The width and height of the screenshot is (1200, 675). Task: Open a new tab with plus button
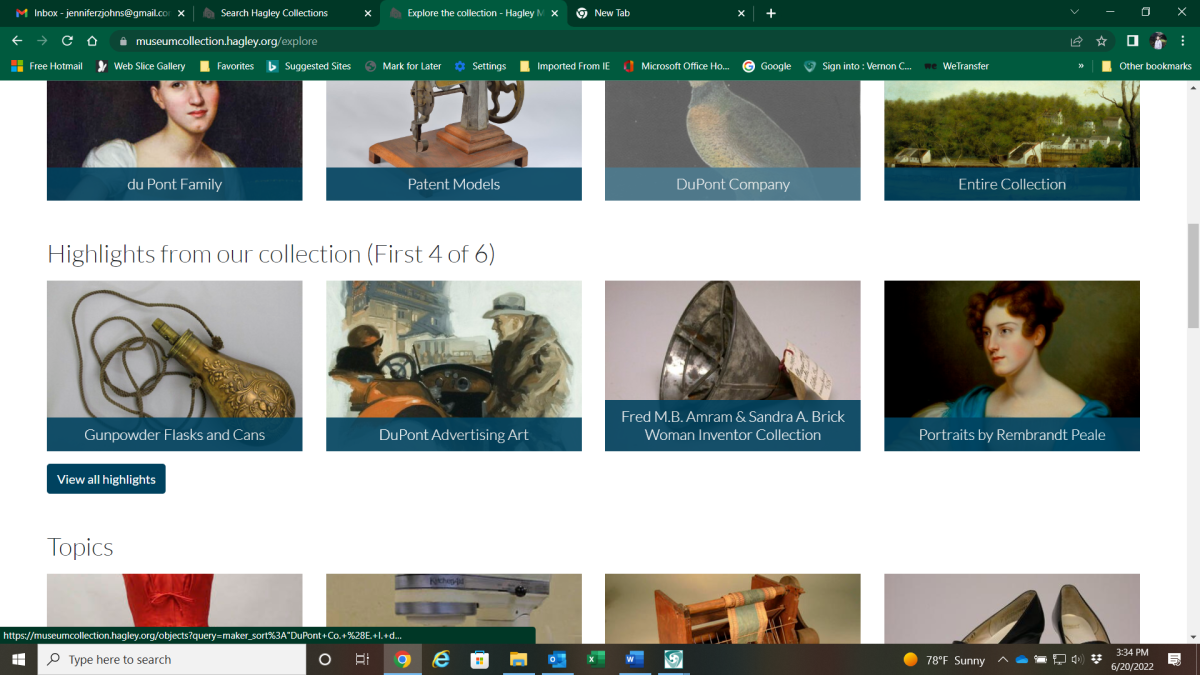pyautogui.click(x=771, y=13)
